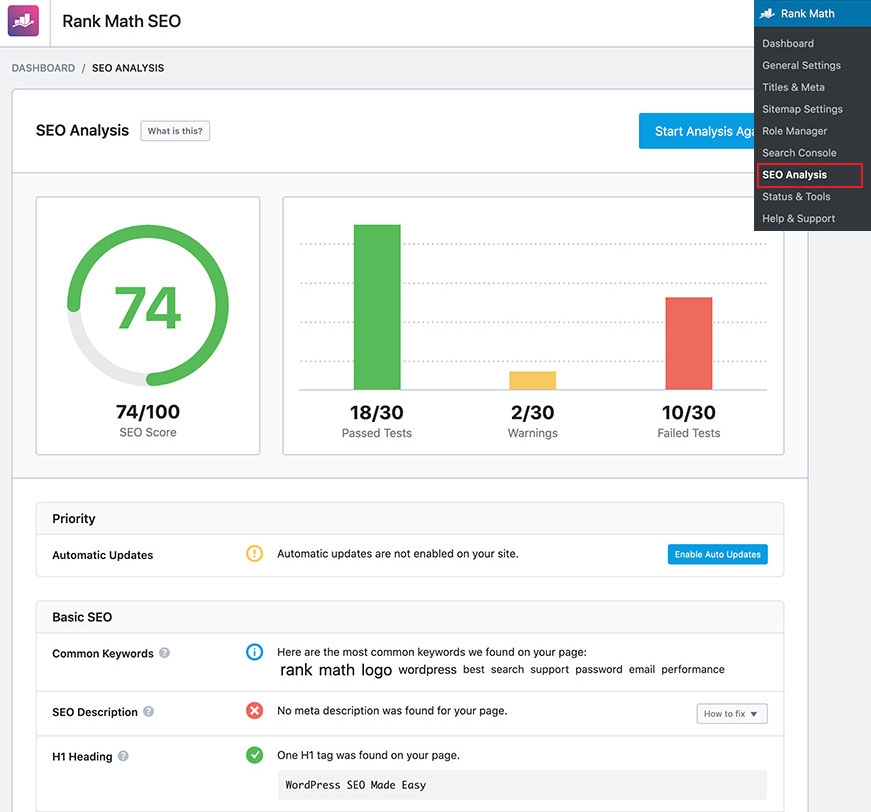Click the keyword 'logo'
This screenshot has height=812, width=871.
click(377, 670)
